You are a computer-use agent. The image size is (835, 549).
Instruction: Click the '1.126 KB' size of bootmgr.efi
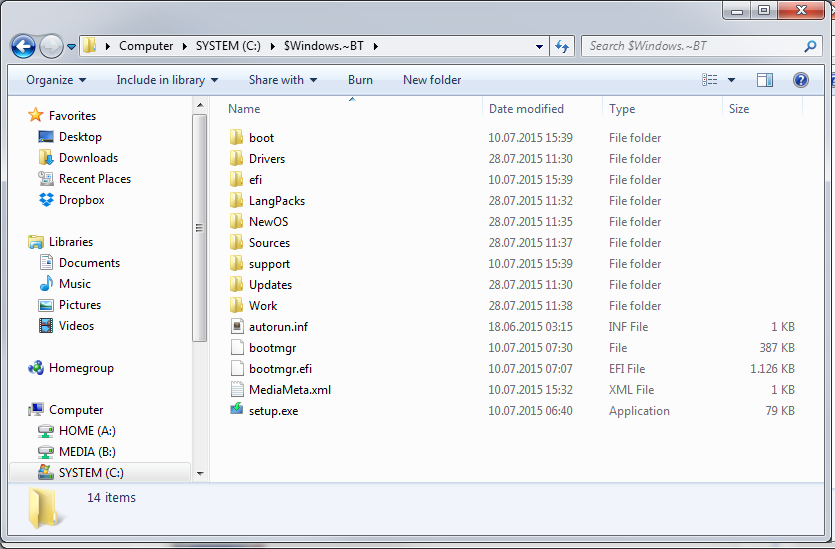tap(772, 368)
